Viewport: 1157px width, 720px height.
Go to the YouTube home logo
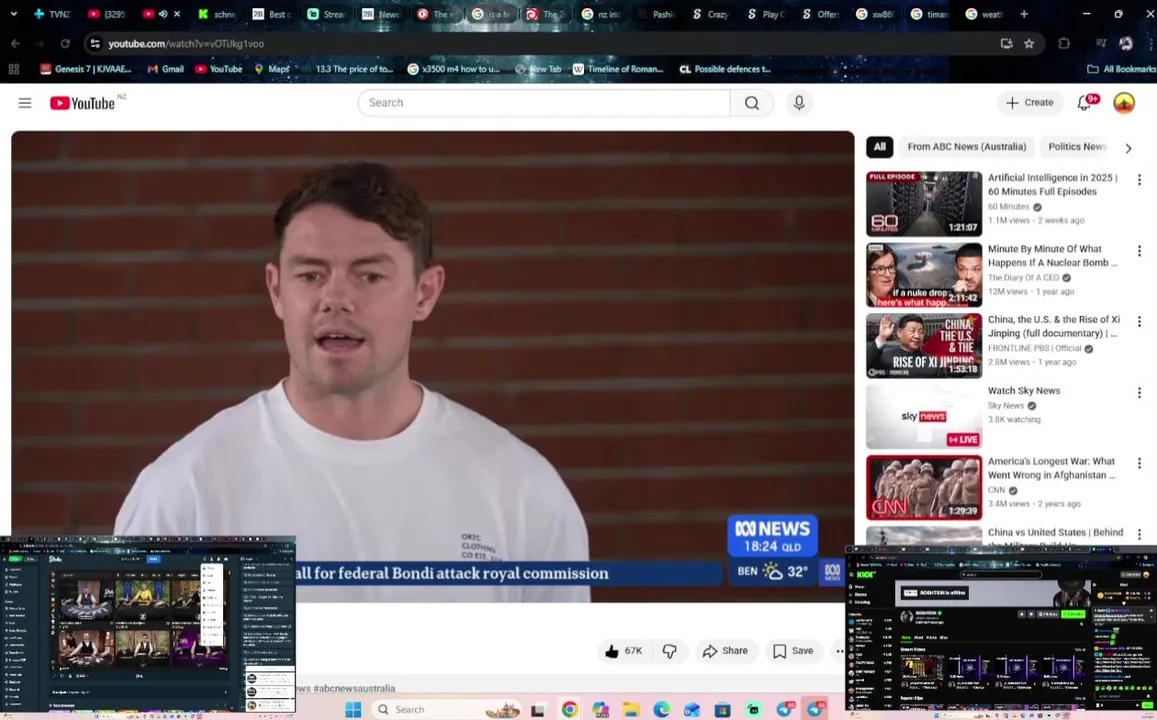[x=83, y=103]
